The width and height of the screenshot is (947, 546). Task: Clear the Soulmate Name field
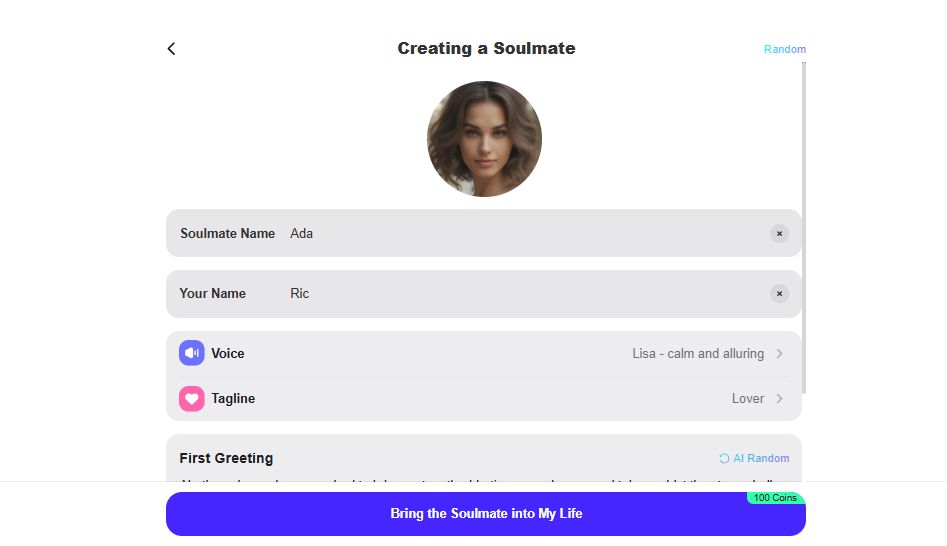coord(779,234)
